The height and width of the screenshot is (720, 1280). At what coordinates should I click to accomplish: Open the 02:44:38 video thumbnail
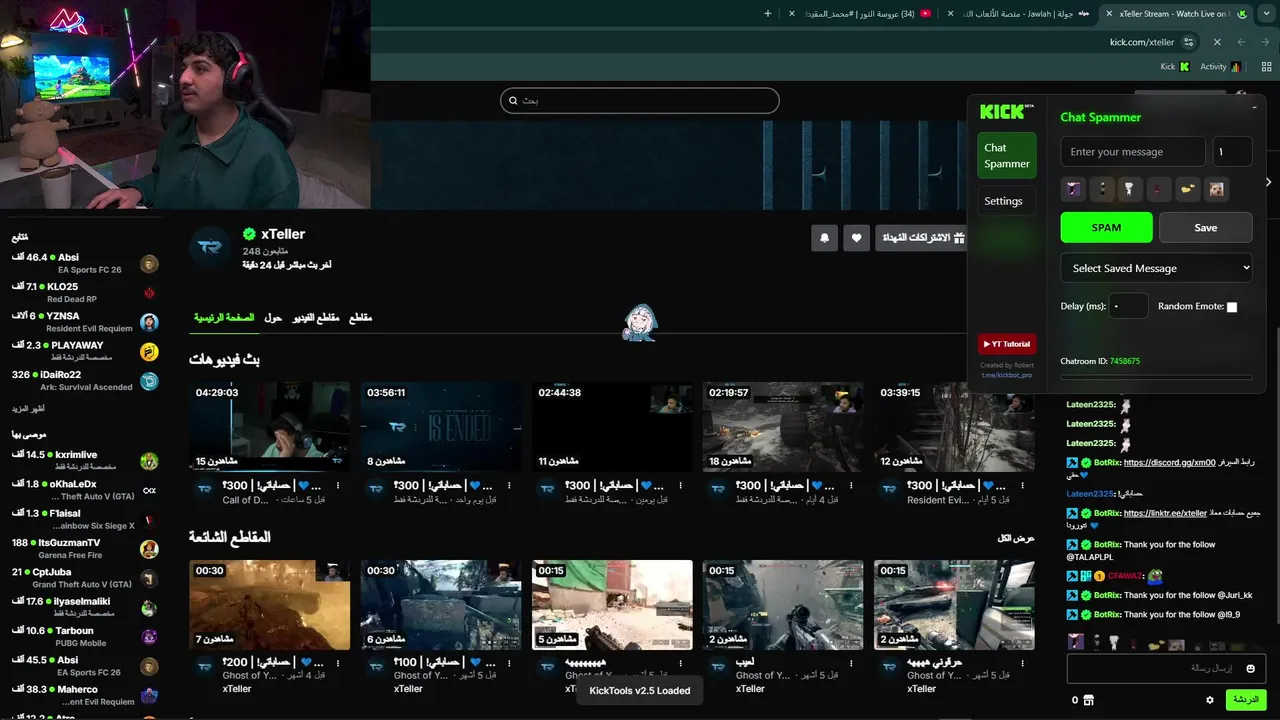(x=612, y=426)
